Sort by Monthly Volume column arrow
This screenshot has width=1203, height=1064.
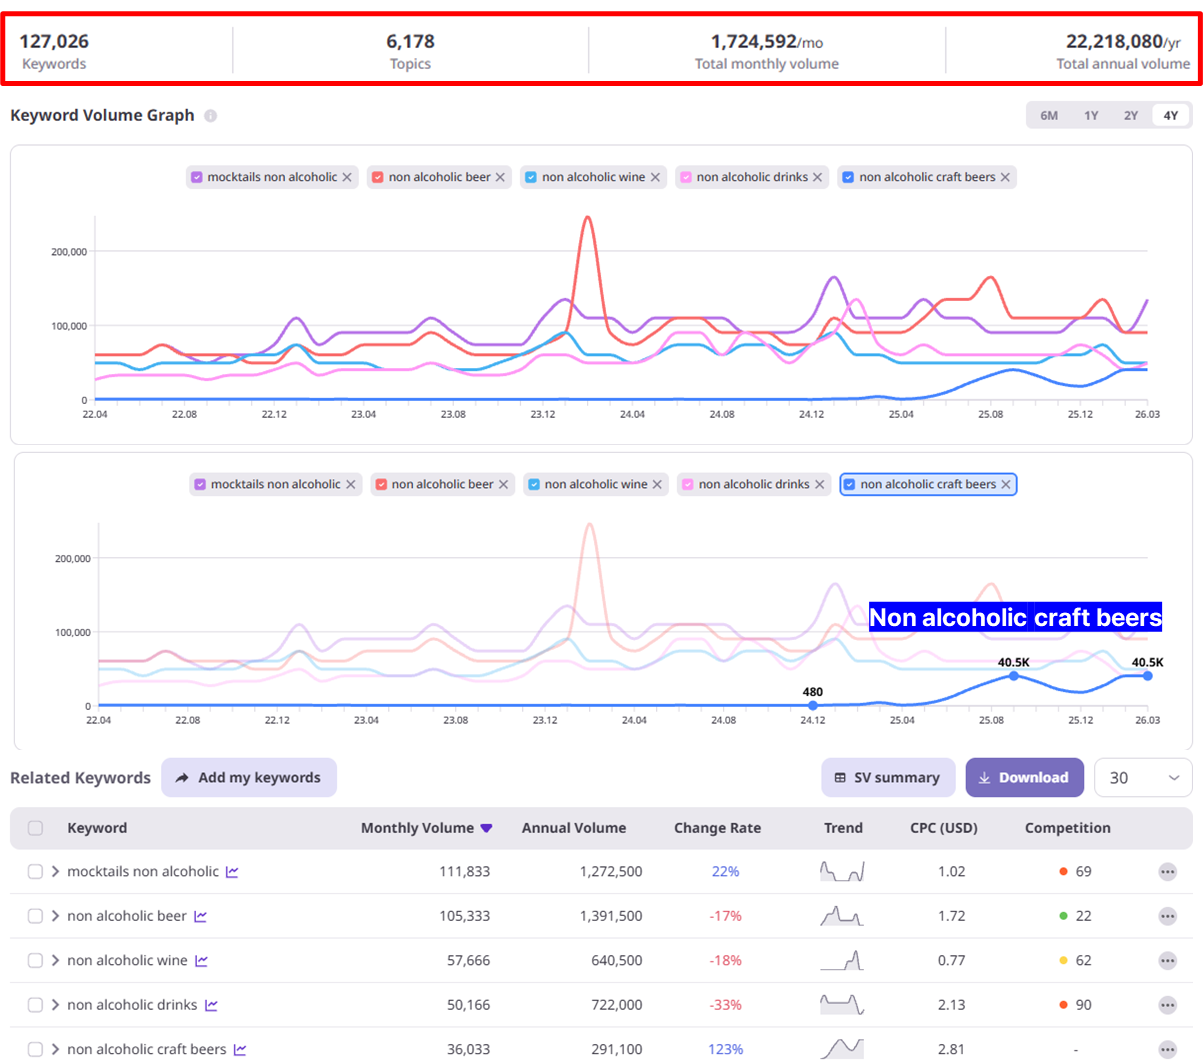(486, 828)
